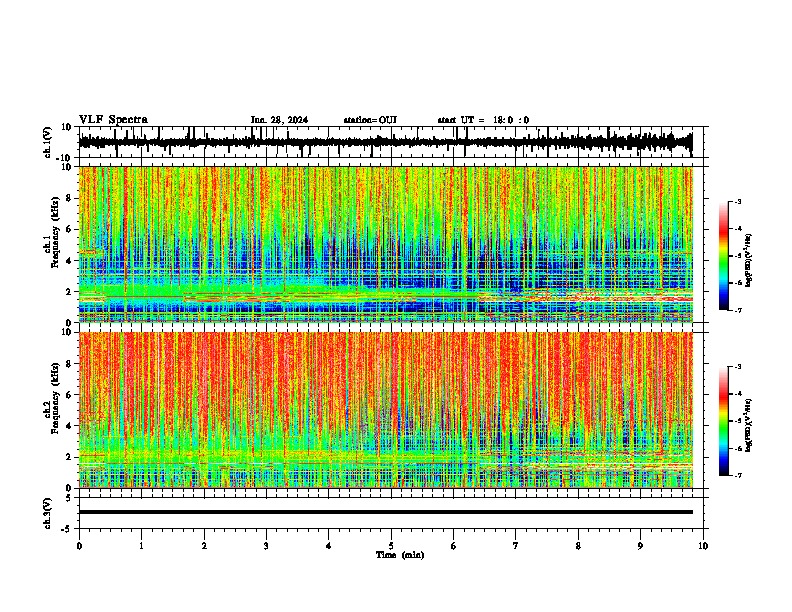Image resolution: width=792 pixels, height=612 pixels.
Task: Click the '6' time axis tick label
Action: point(454,546)
